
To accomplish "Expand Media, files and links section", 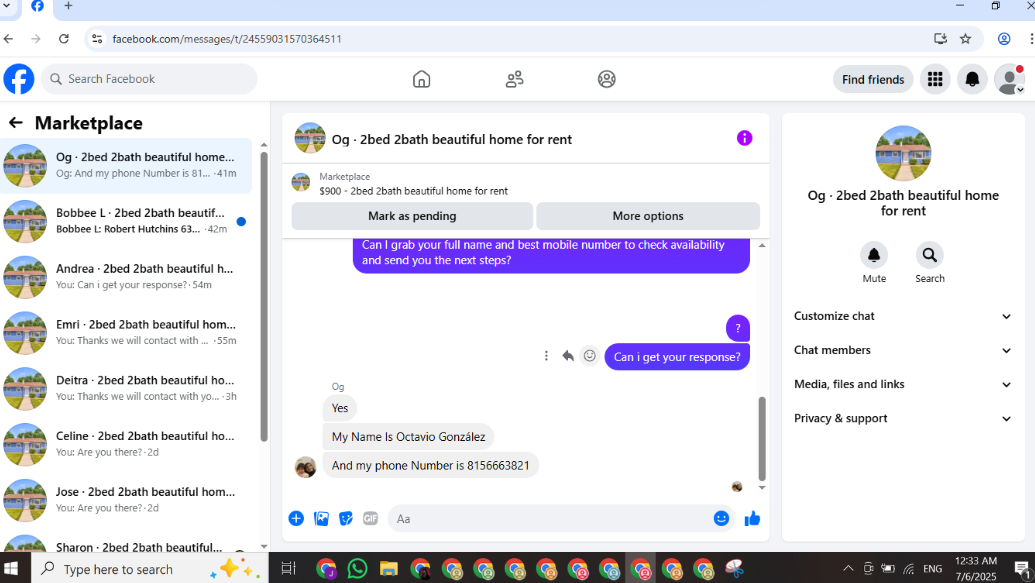I will [x=902, y=384].
